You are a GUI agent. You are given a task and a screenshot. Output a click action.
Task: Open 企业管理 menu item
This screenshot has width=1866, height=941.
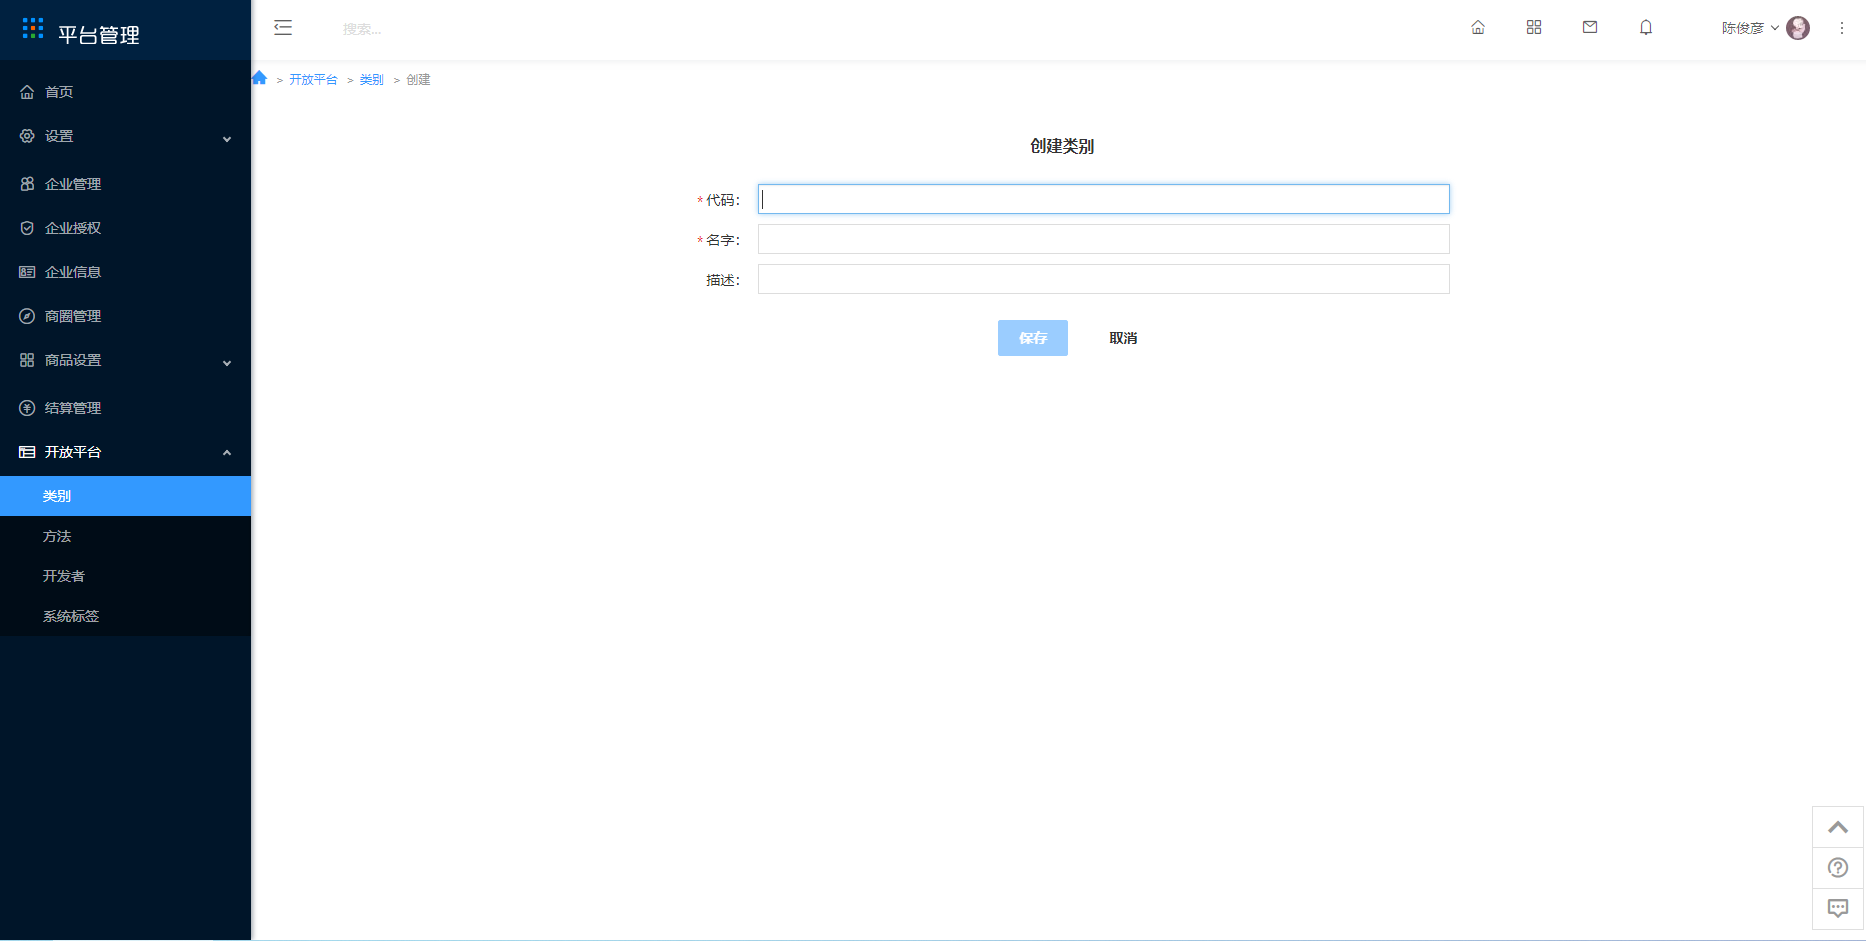[125, 184]
